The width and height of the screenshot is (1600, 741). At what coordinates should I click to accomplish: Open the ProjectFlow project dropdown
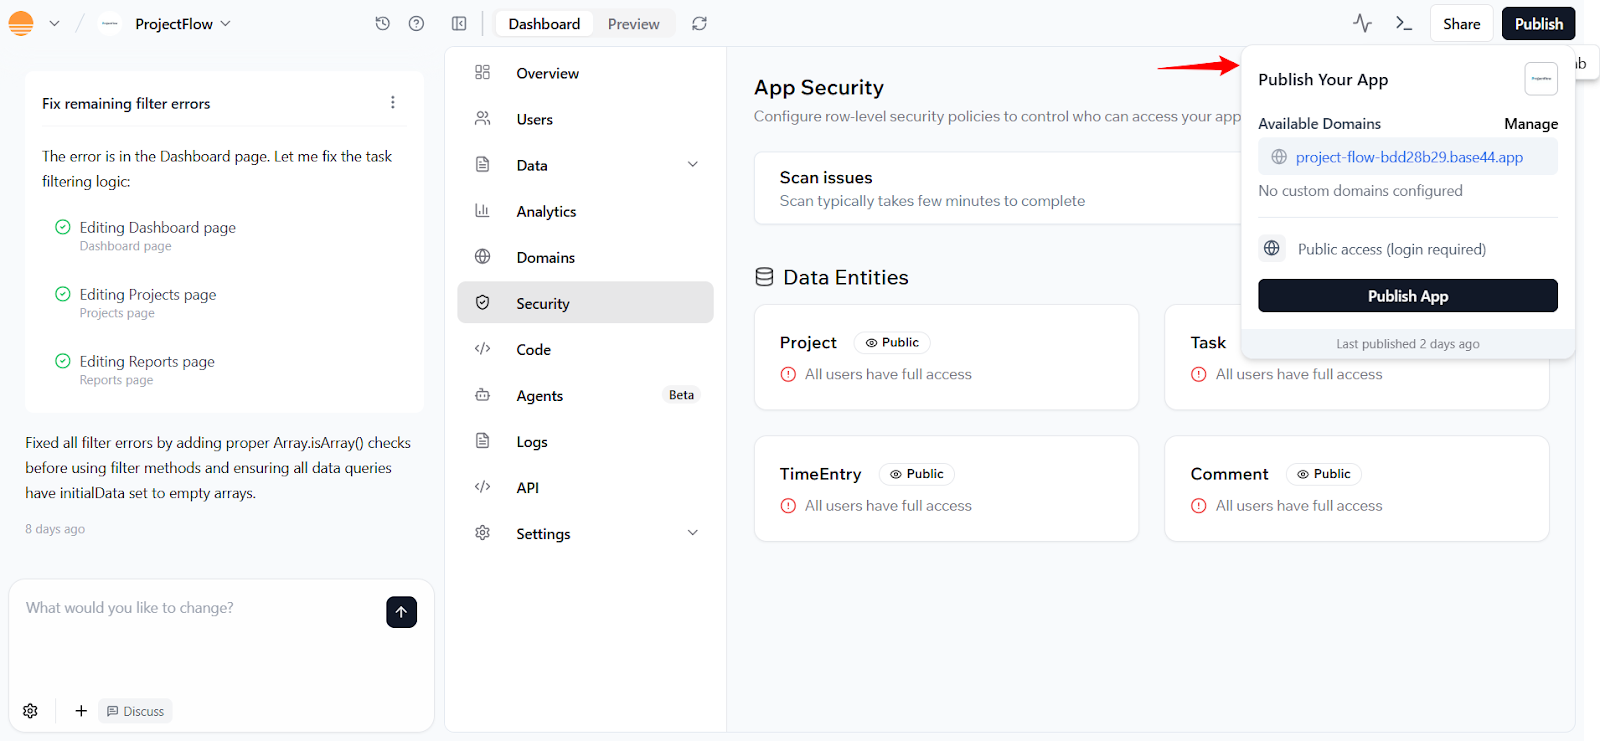click(183, 24)
